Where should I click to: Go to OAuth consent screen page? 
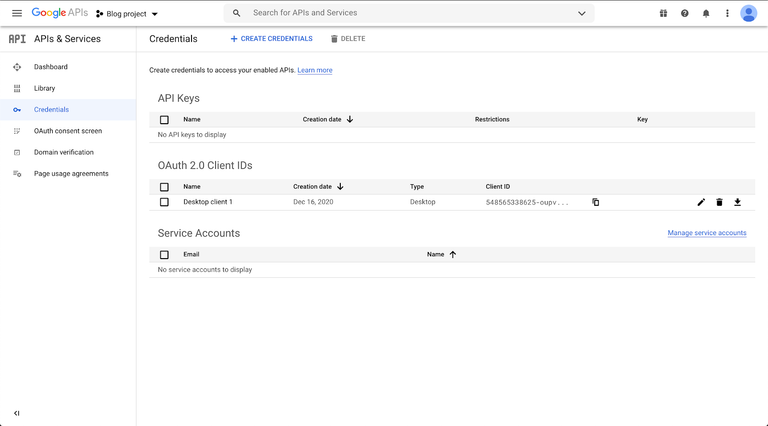pyautogui.click(x=67, y=131)
